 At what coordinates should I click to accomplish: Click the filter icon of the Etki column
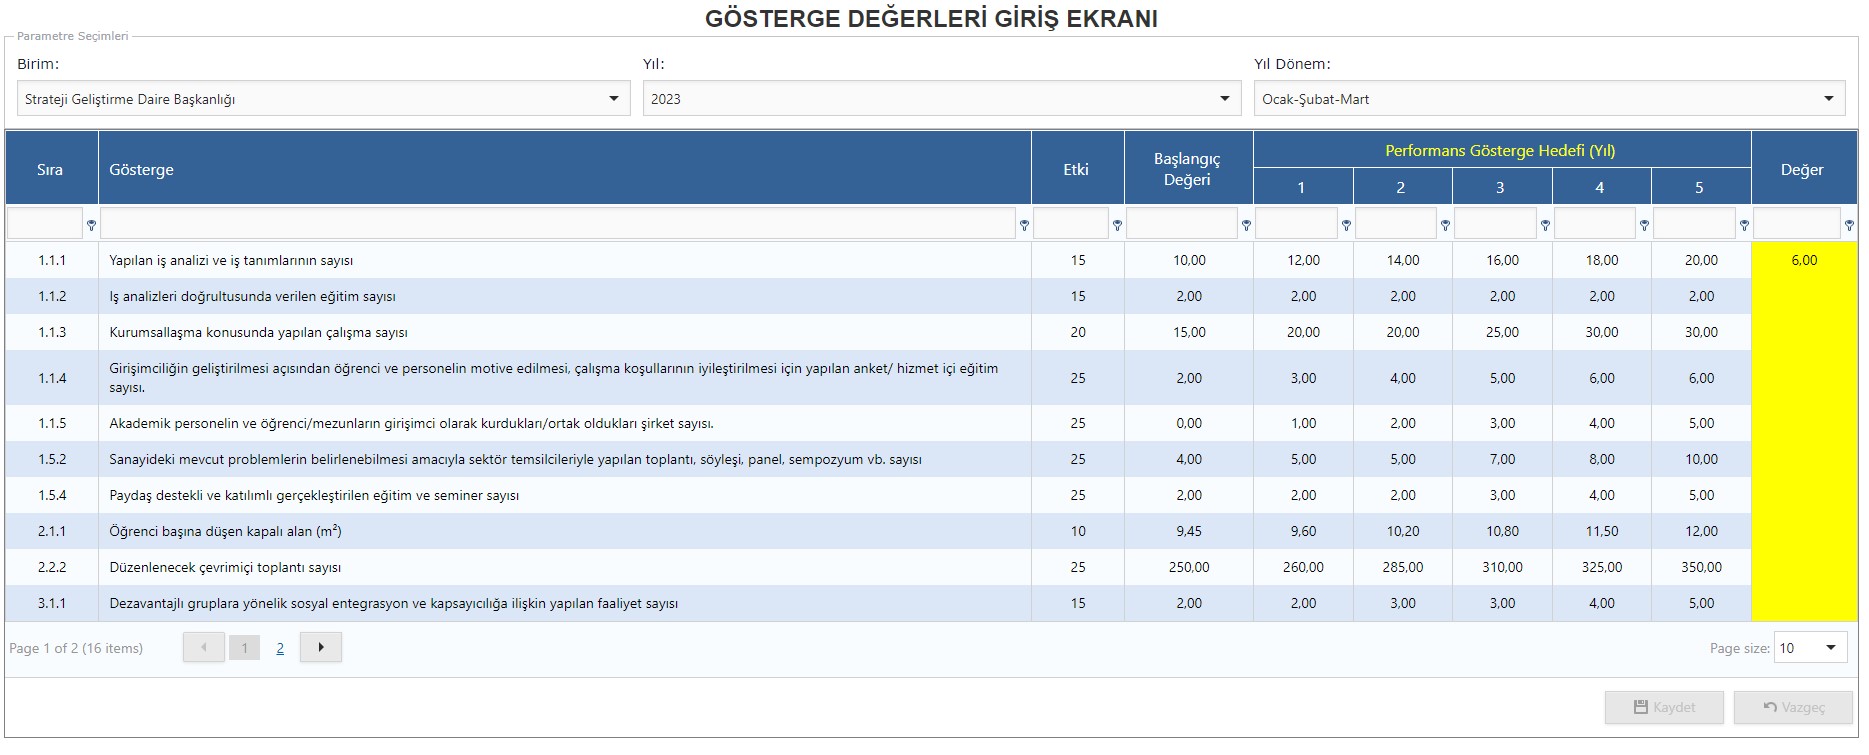(1117, 225)
